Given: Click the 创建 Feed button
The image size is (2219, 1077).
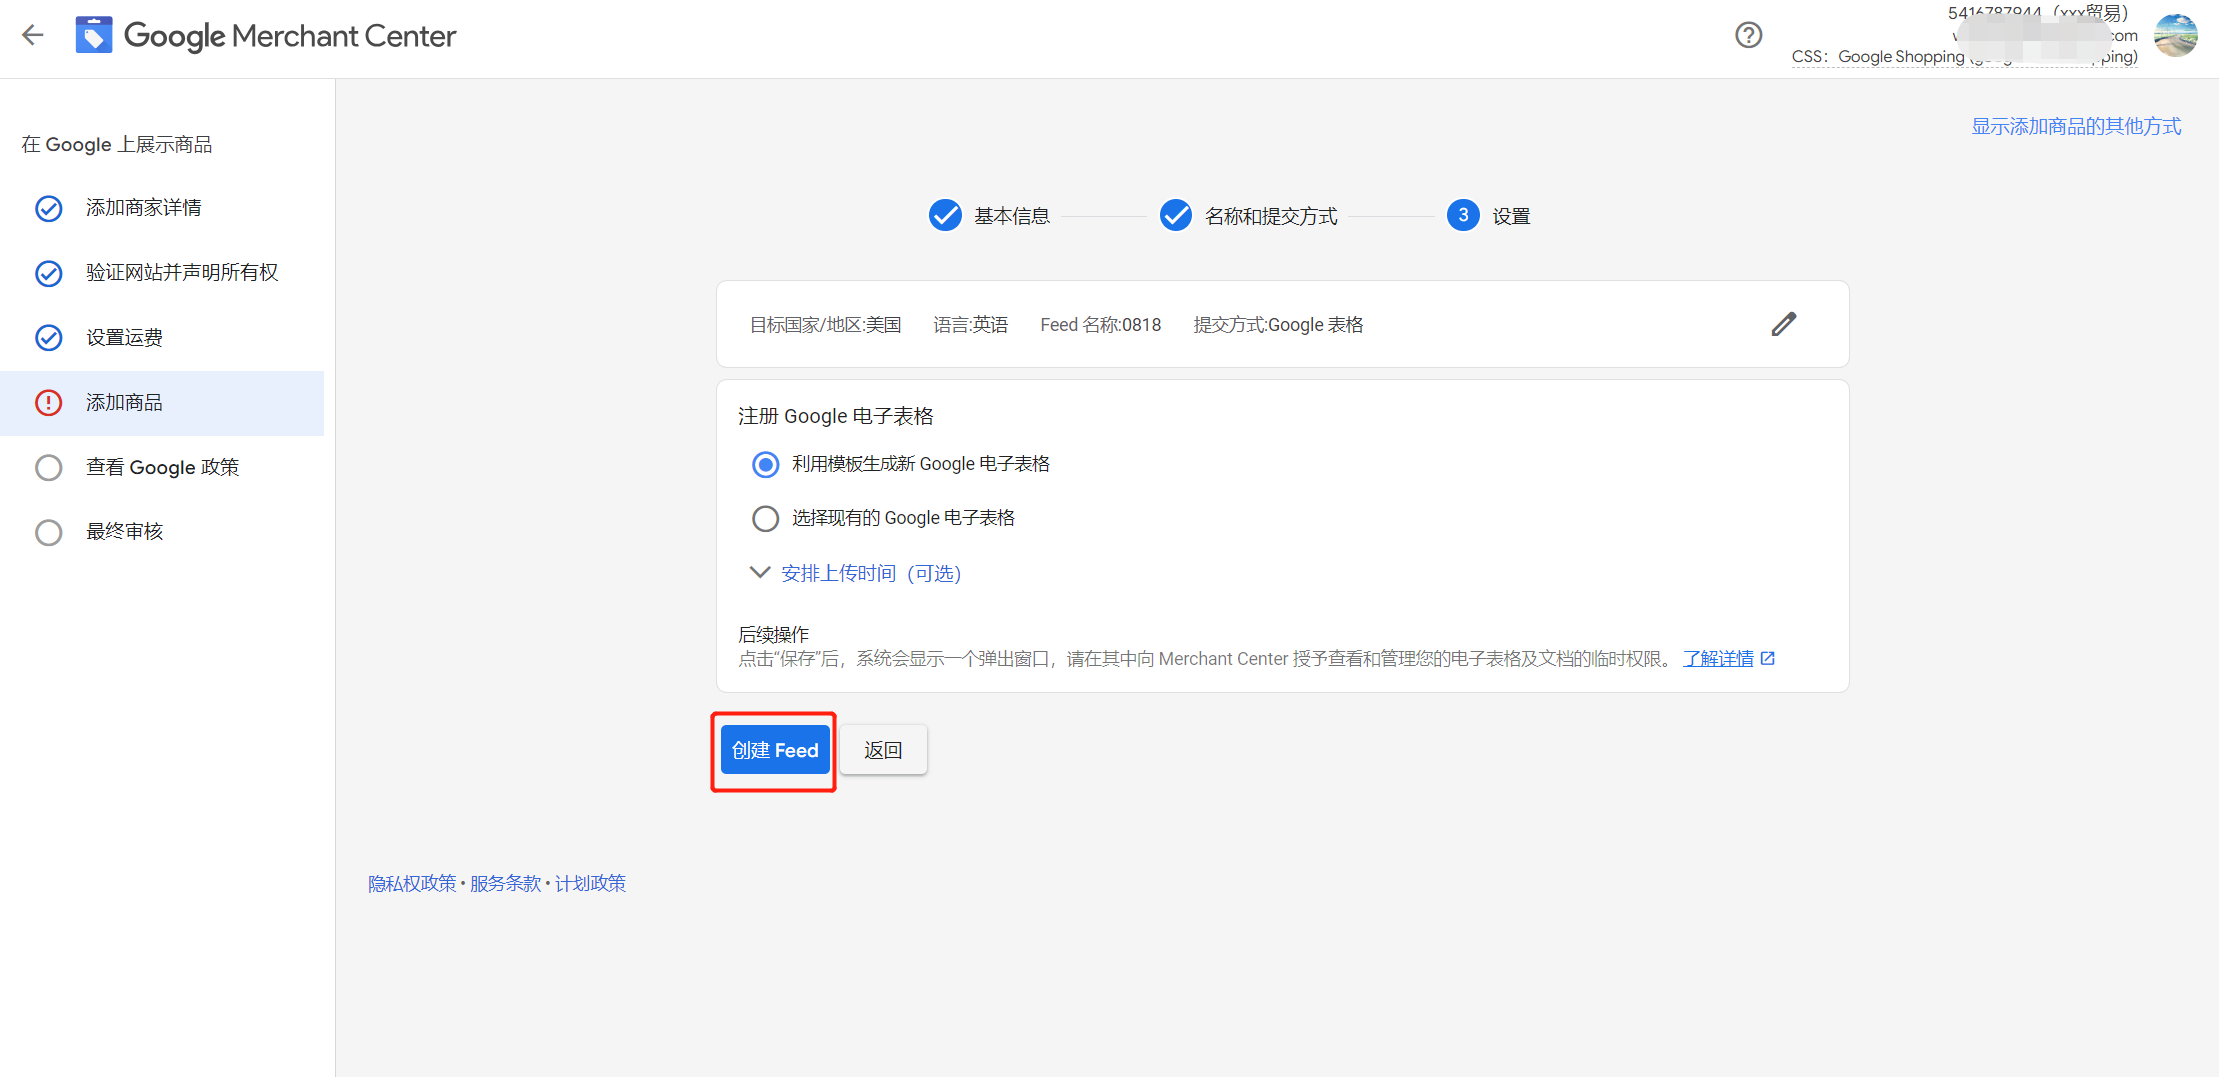Looking at the screenshot, I should click(775, 750).
